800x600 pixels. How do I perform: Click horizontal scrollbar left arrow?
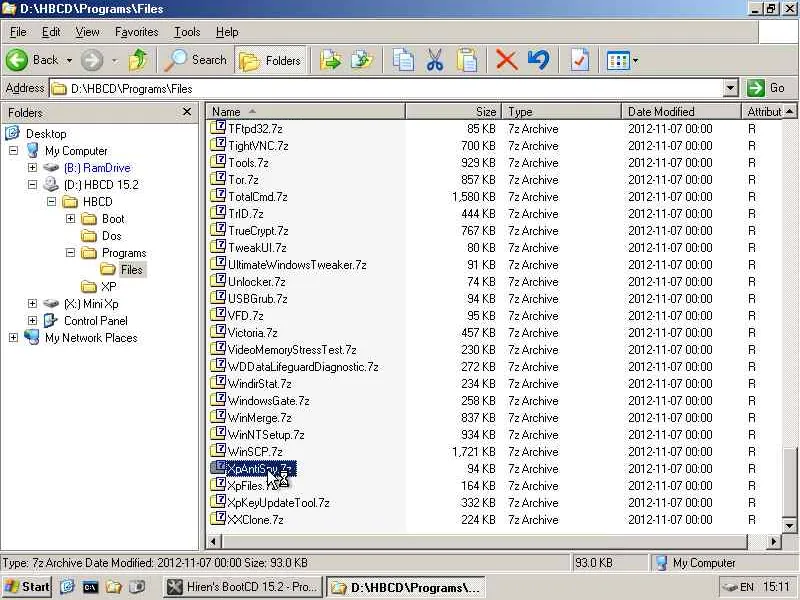(213, 541)
